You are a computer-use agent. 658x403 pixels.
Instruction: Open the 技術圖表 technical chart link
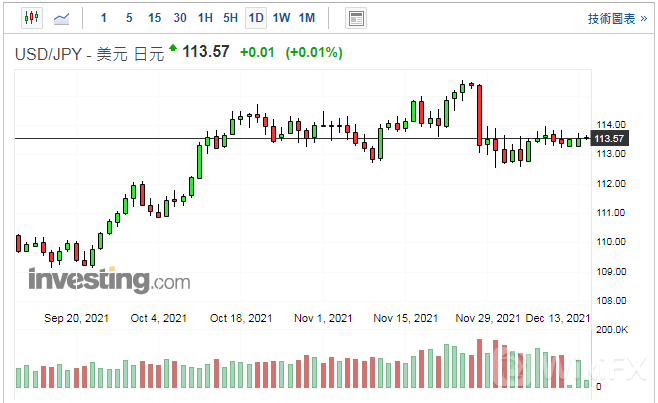coord(617,18)
